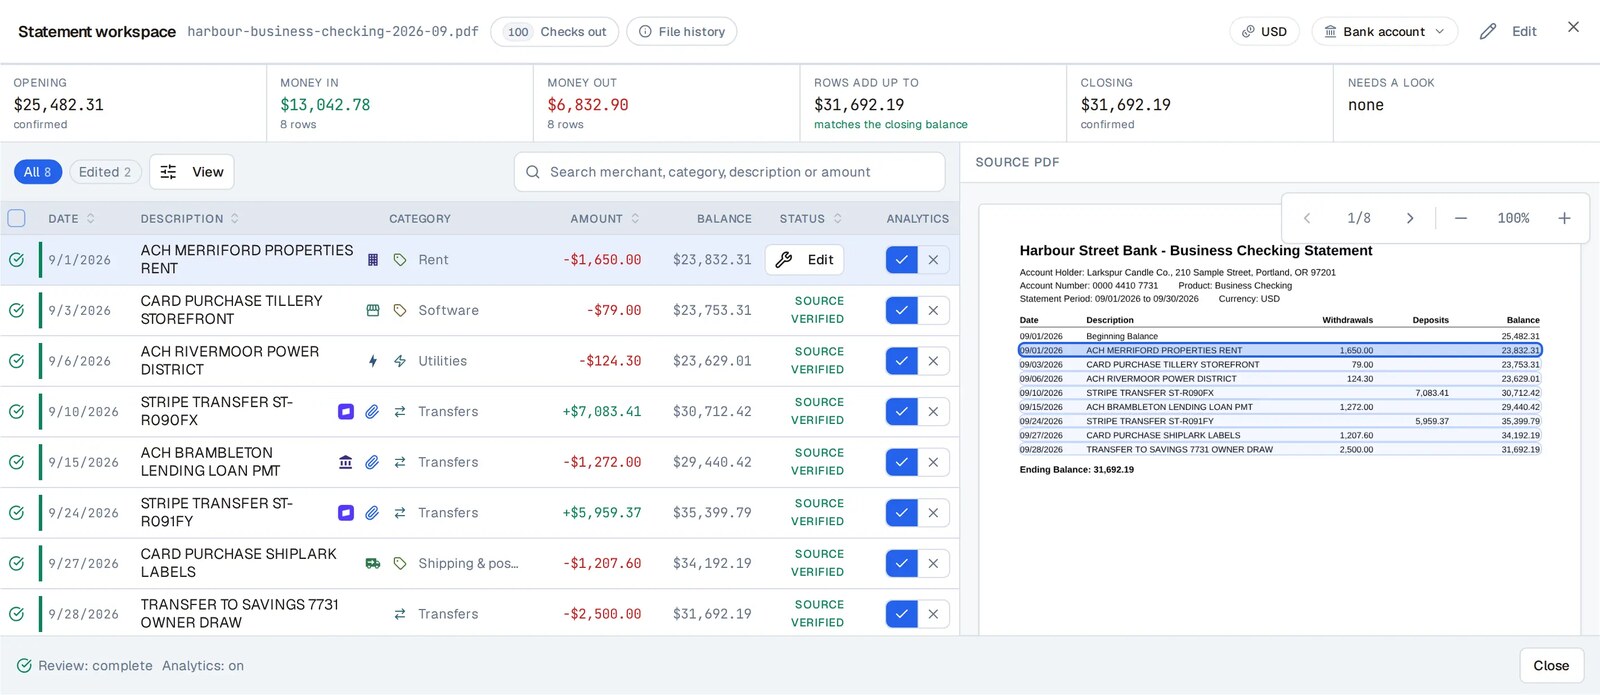Exclude the 9/10/2026 Stripe transfer from analytics
The height and width of the screenshot is (695, 1600).
(x=934, y=412)
